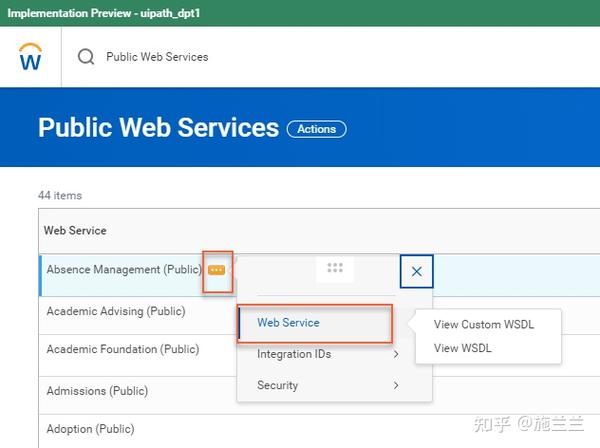Click the search magnifier icon
This screenshot has height=448, width=600.
pyautogui.click(x=86, y=57)
